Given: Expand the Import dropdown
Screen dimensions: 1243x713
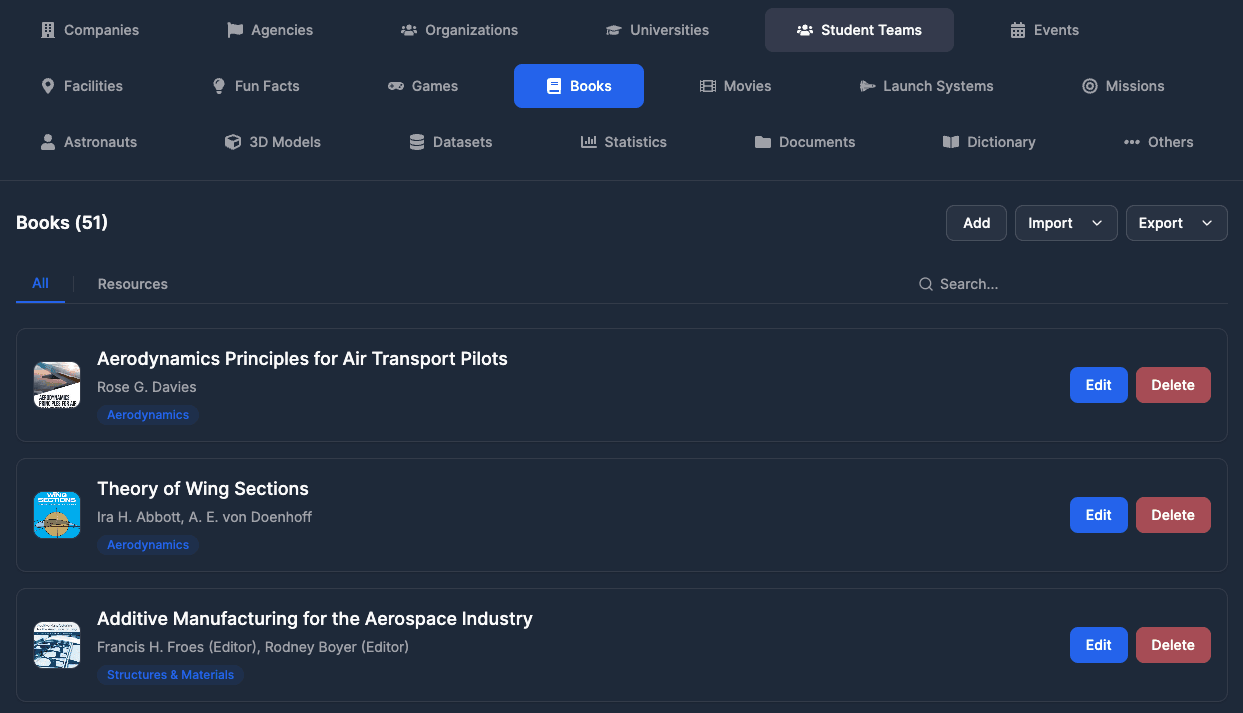Looking at the screenshot, I should [1065, 223].
